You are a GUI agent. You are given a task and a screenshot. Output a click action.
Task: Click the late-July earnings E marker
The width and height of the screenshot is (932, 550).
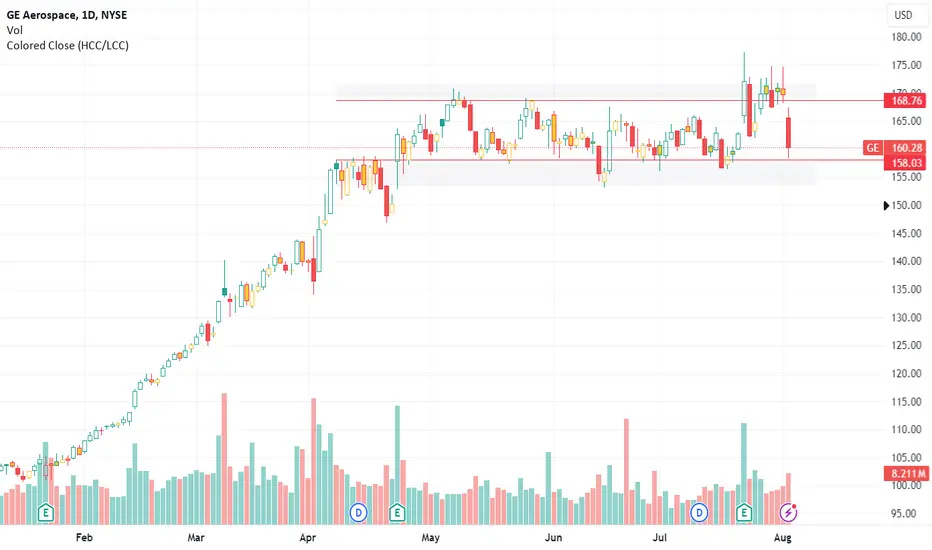click(x=744, y=512)
